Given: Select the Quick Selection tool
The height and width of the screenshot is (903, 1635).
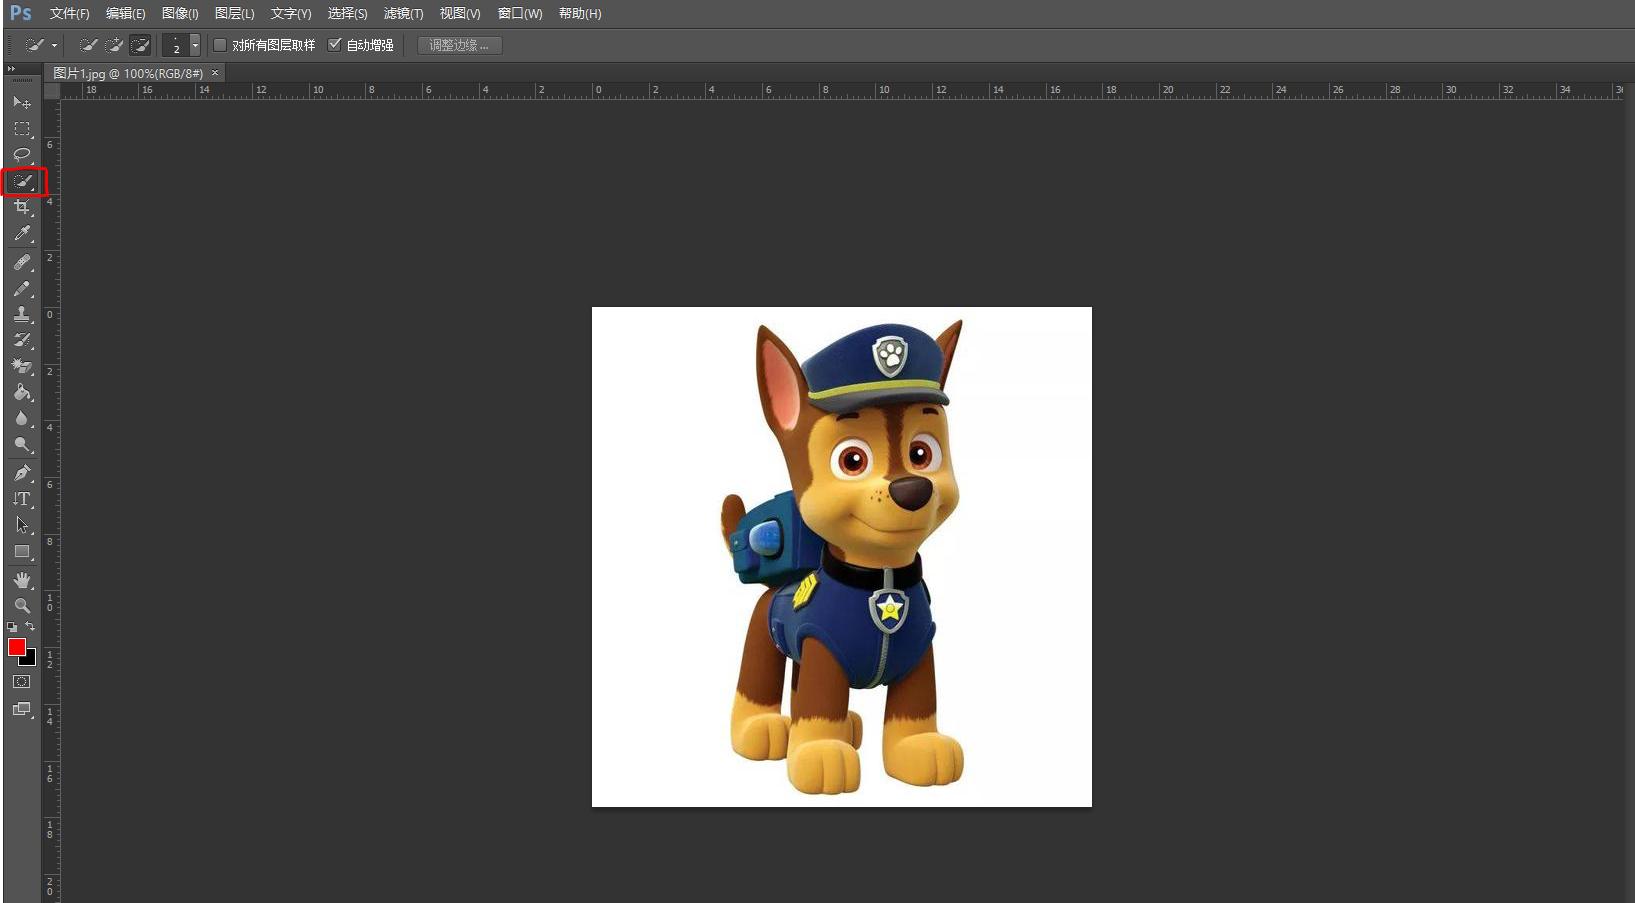Looking at the screenshot, I should pyautogui.click(x=22, y=182).
